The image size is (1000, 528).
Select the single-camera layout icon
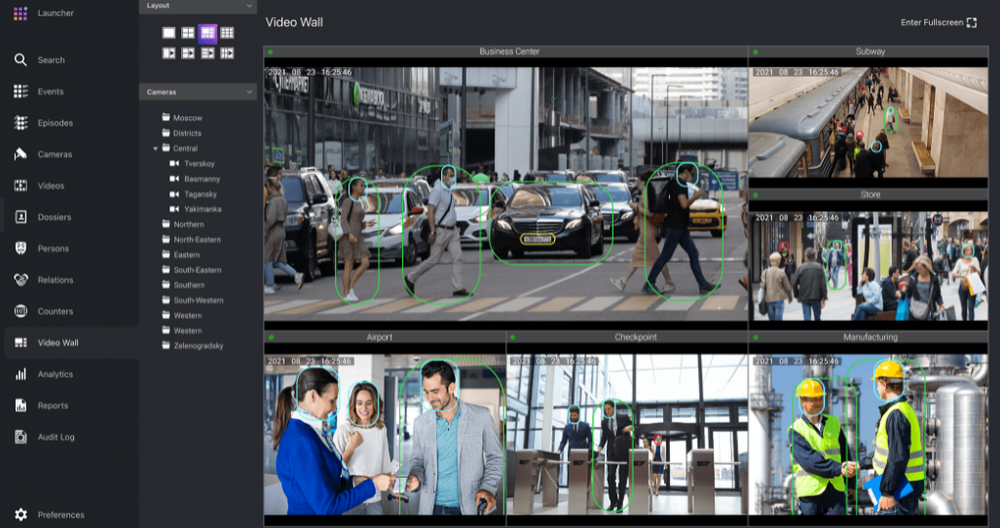[x=168, y=33]
